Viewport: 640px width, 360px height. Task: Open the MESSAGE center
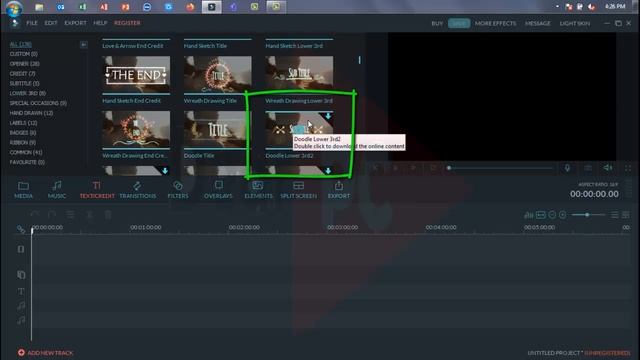pyautogui.click(x=538, y=24)
